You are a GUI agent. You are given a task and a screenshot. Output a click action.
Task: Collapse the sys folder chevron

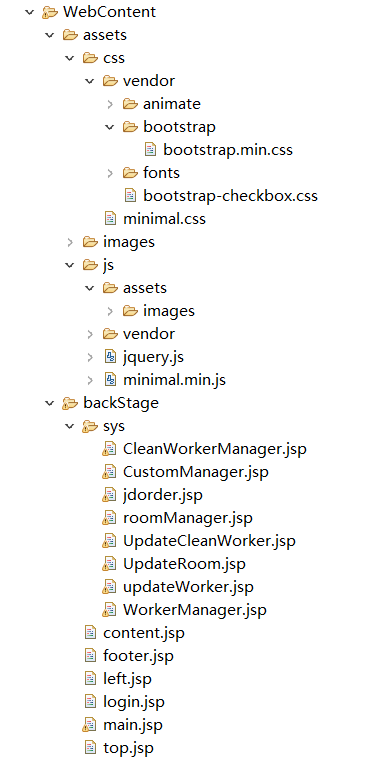coord(70,426)
